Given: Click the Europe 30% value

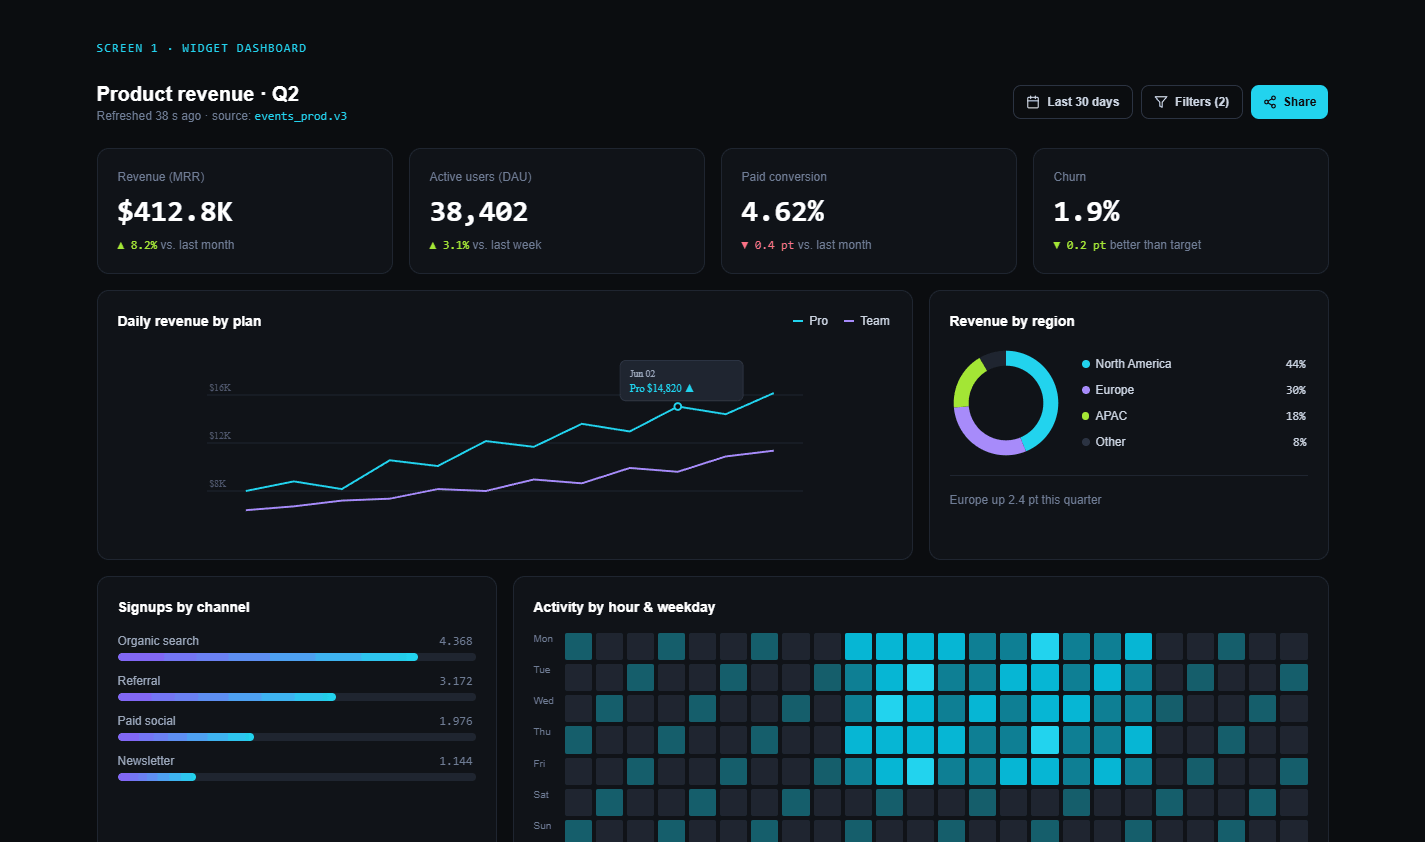Looking at the screenshot, I should [1296, 390].
